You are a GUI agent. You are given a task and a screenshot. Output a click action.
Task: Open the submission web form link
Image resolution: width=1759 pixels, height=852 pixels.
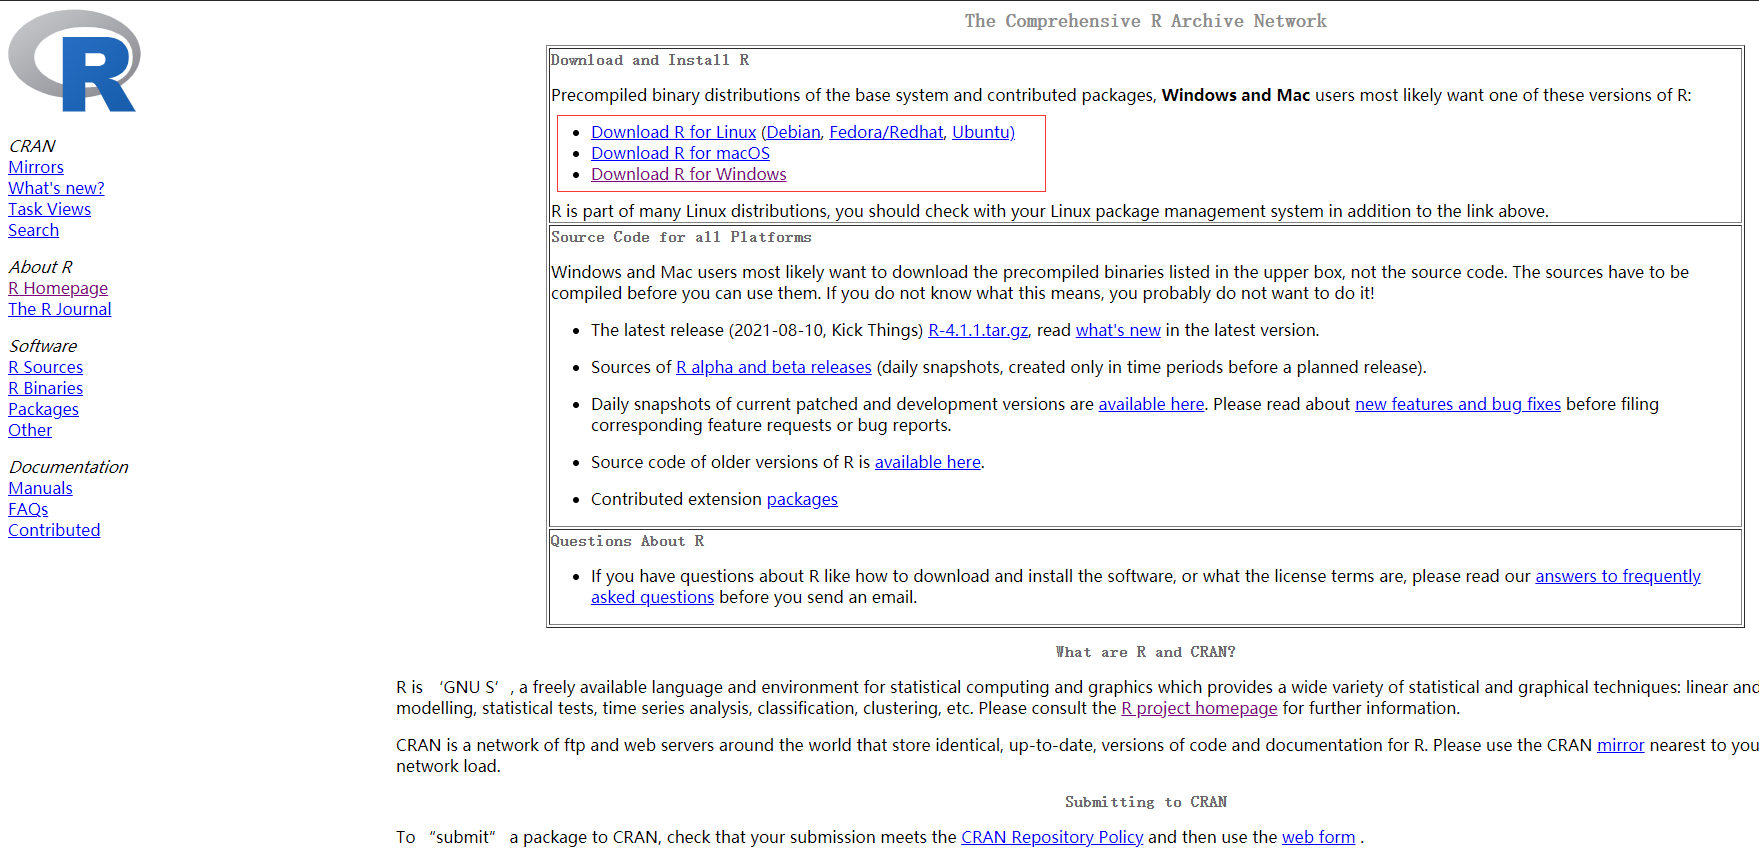point(1318,837)
